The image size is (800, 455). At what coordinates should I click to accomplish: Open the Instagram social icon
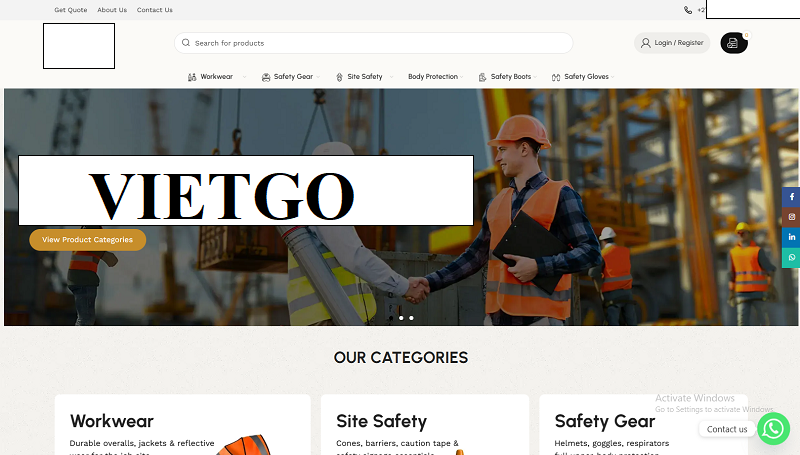click(x=791, y=217)
